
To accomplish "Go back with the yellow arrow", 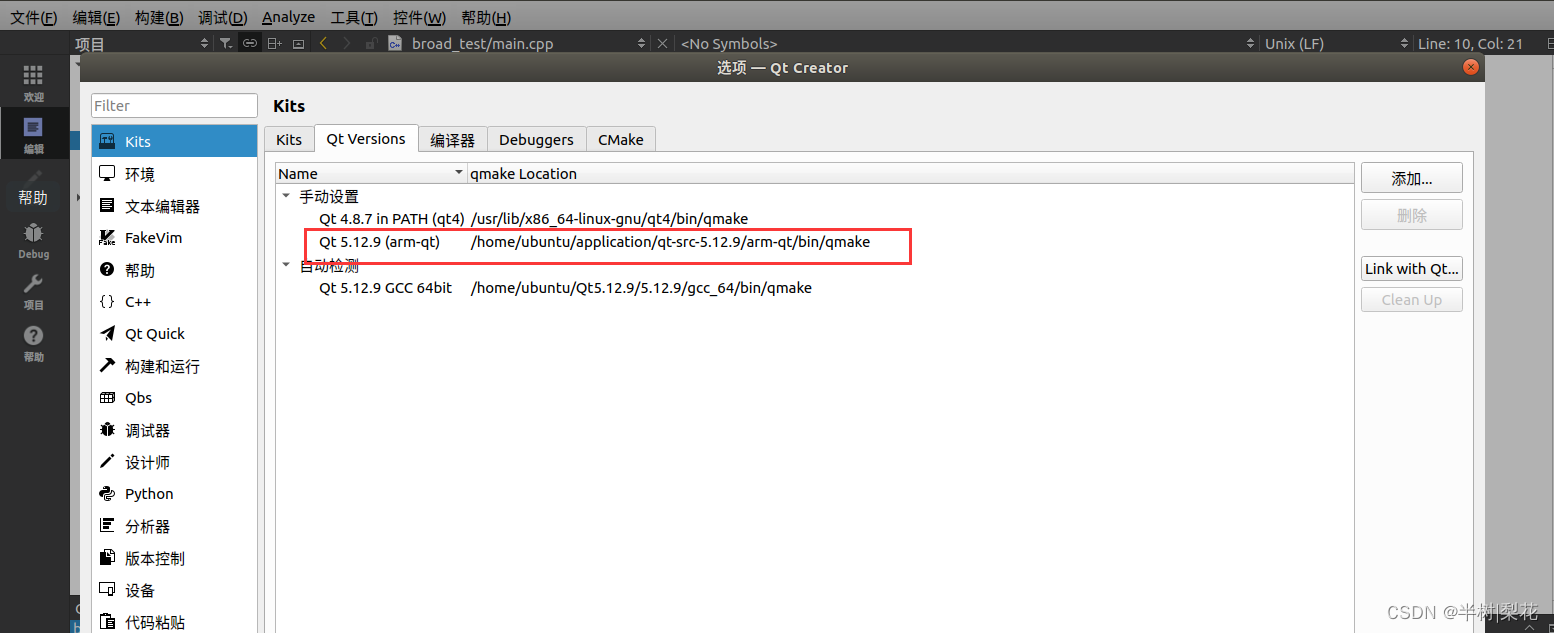I will coord(323,43).
